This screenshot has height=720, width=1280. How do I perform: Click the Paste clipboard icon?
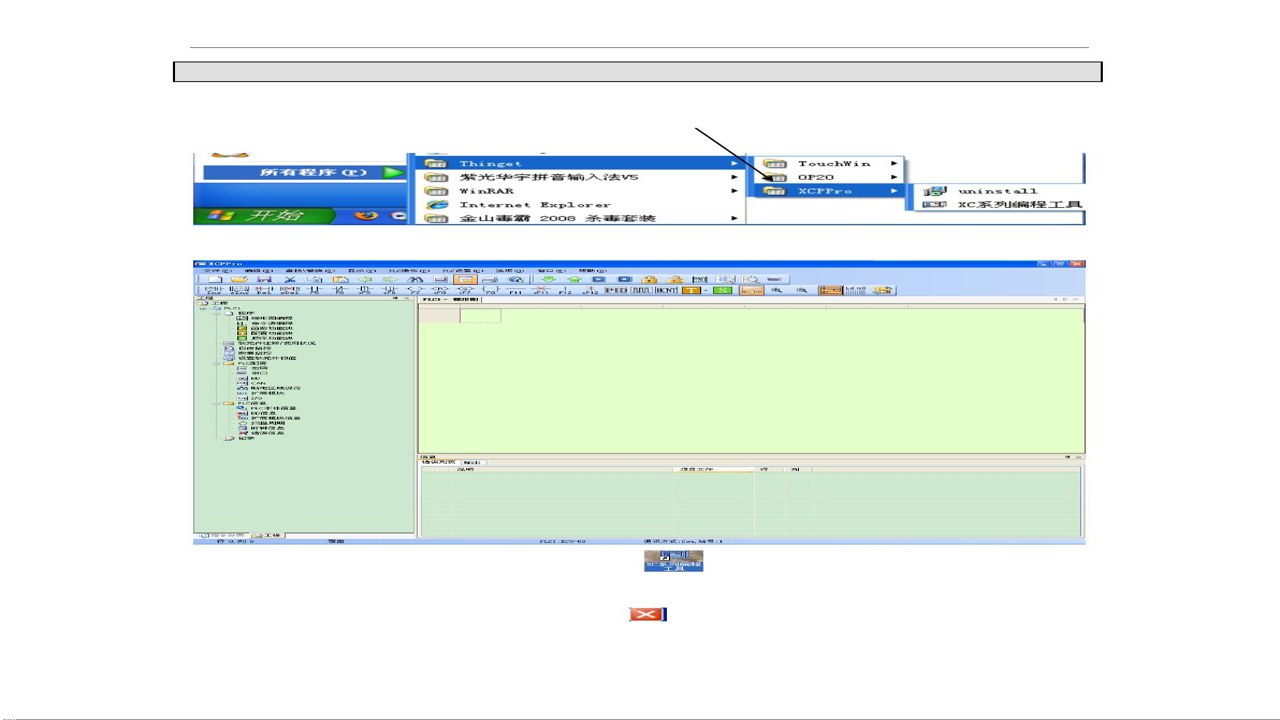[340, 279]
